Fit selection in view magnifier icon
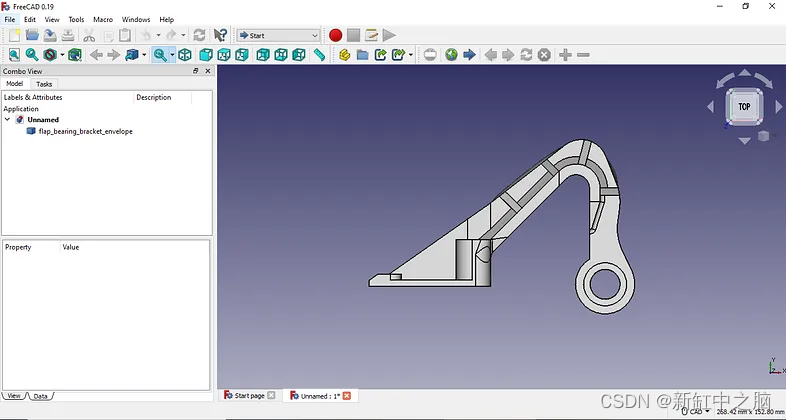Screen dimensions: 786x420 click(32, 55)
